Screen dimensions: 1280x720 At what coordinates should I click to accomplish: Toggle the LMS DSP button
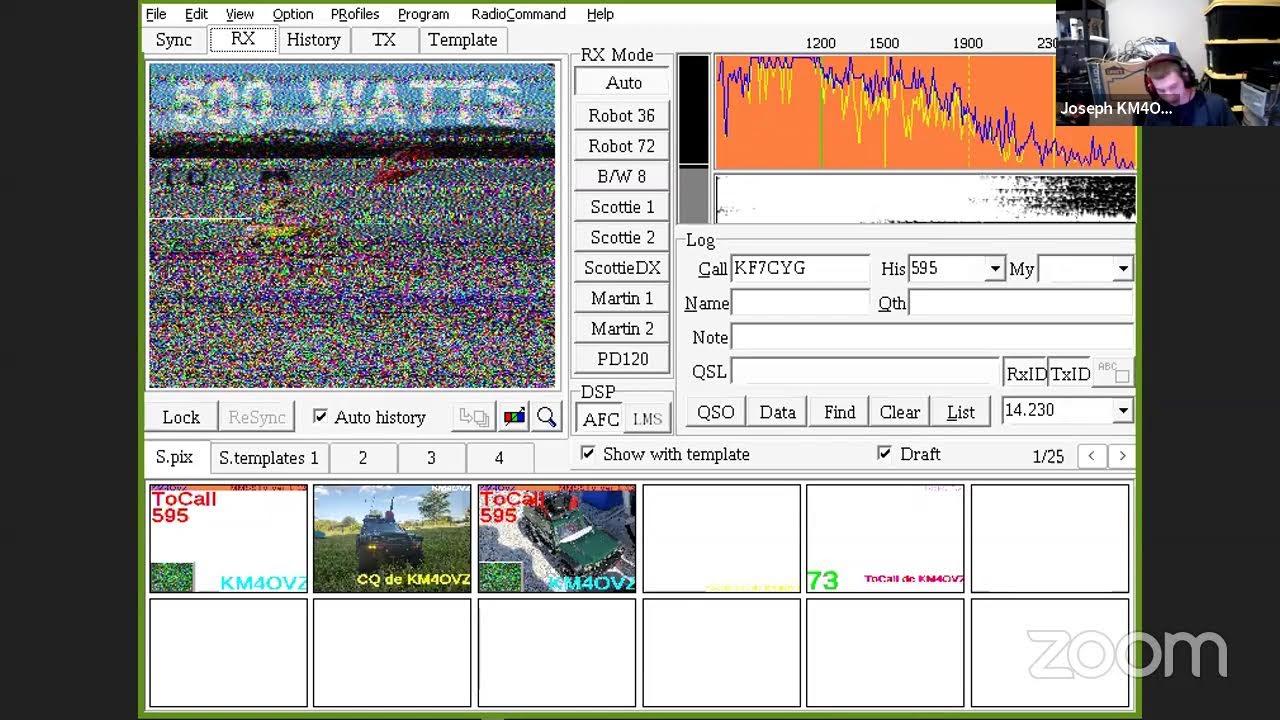point(647,419)
